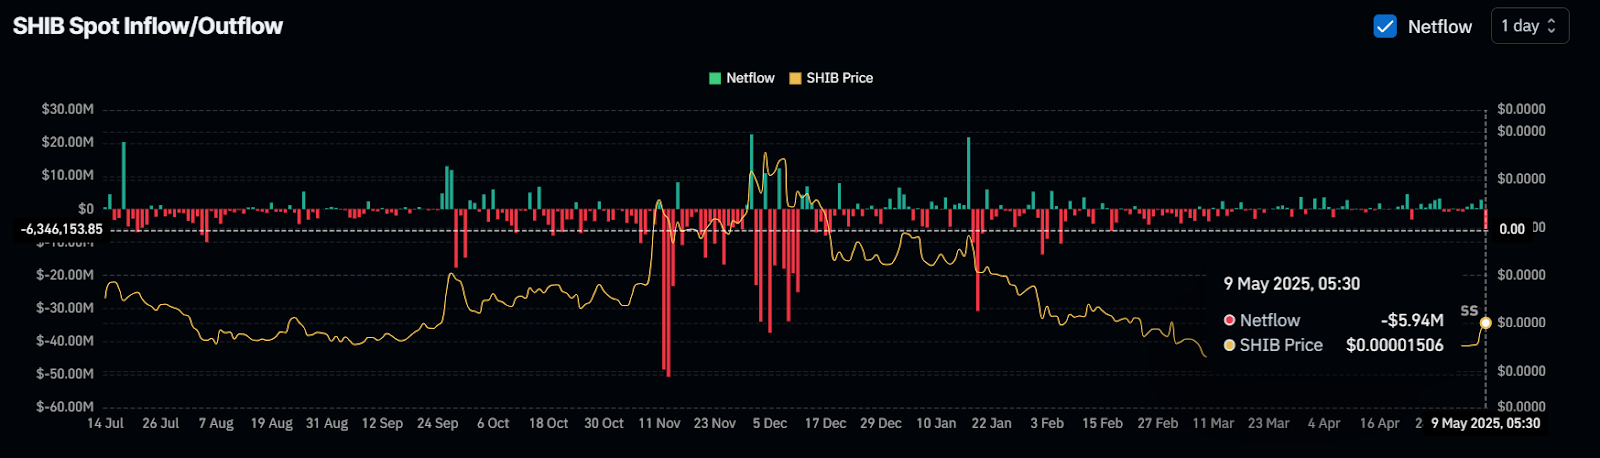Viewport: 1600px width, 458px height.
Task: Click the $-50.00M y-axis label
Action: pos(65,374)
